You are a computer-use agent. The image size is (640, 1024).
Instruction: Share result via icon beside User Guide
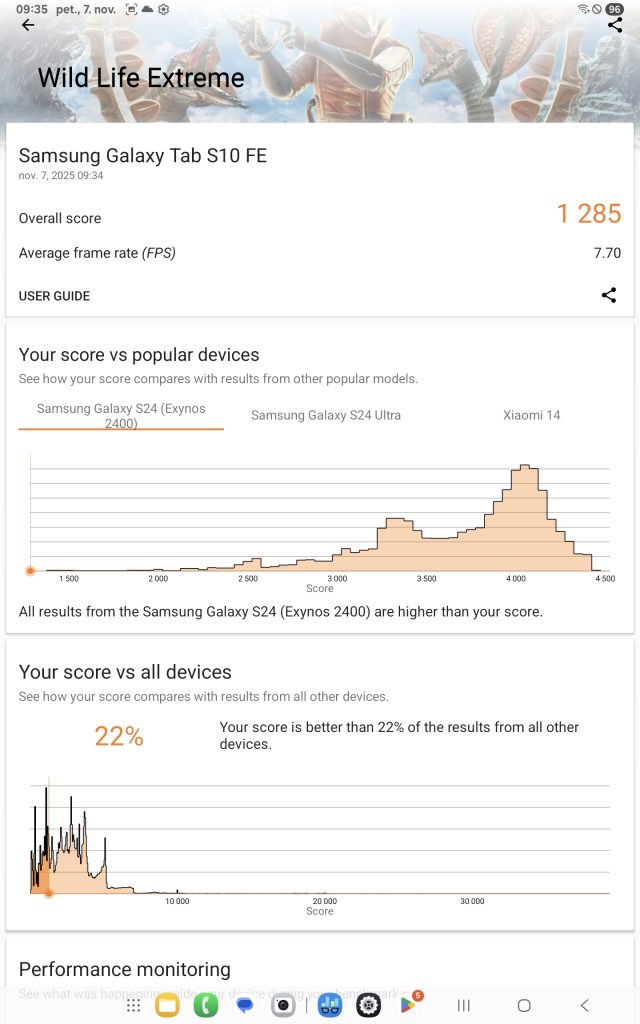tap(608, 295)
